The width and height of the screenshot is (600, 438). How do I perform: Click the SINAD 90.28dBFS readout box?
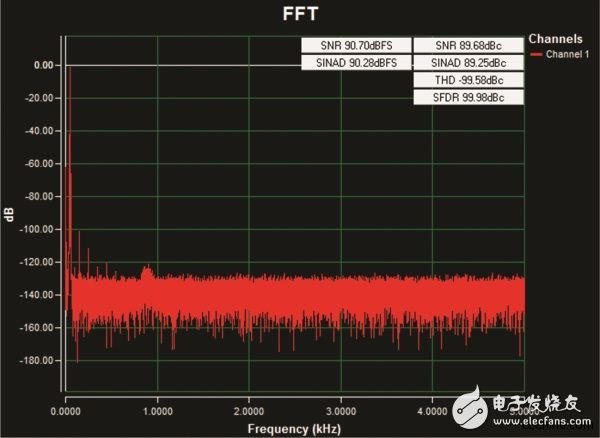tap(355, 63)
